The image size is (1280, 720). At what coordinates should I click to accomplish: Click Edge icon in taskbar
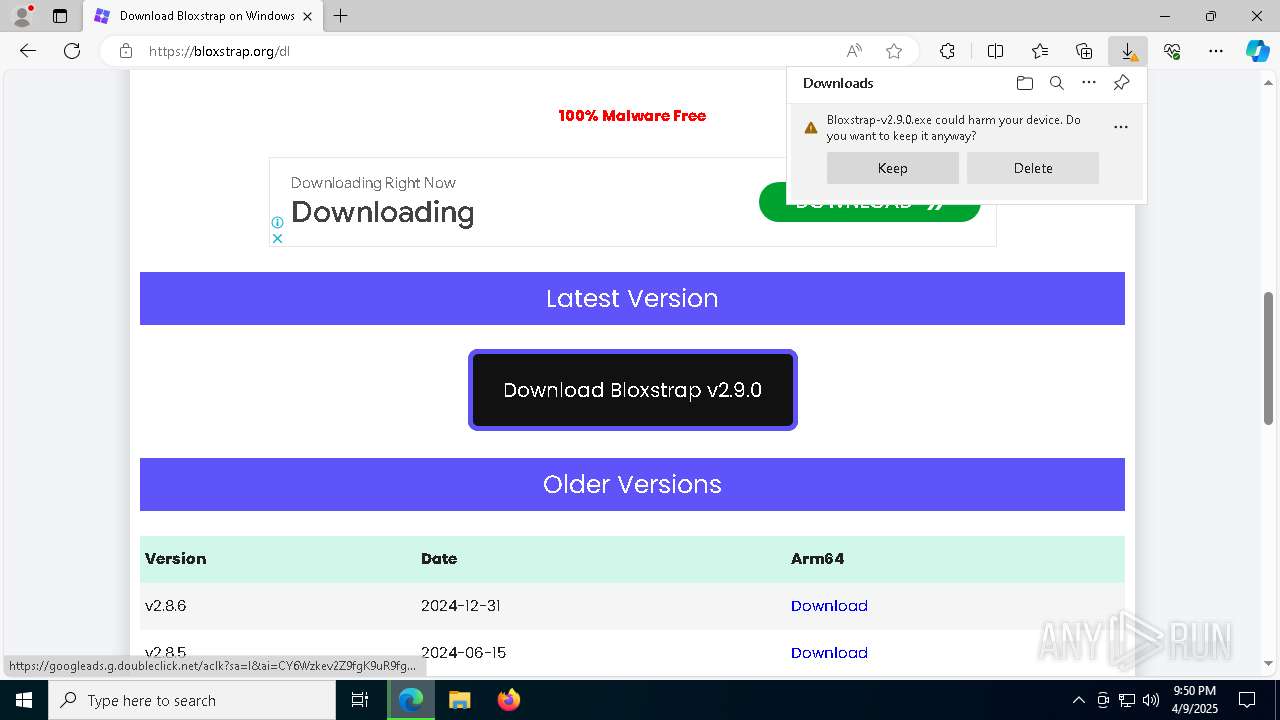411,700
